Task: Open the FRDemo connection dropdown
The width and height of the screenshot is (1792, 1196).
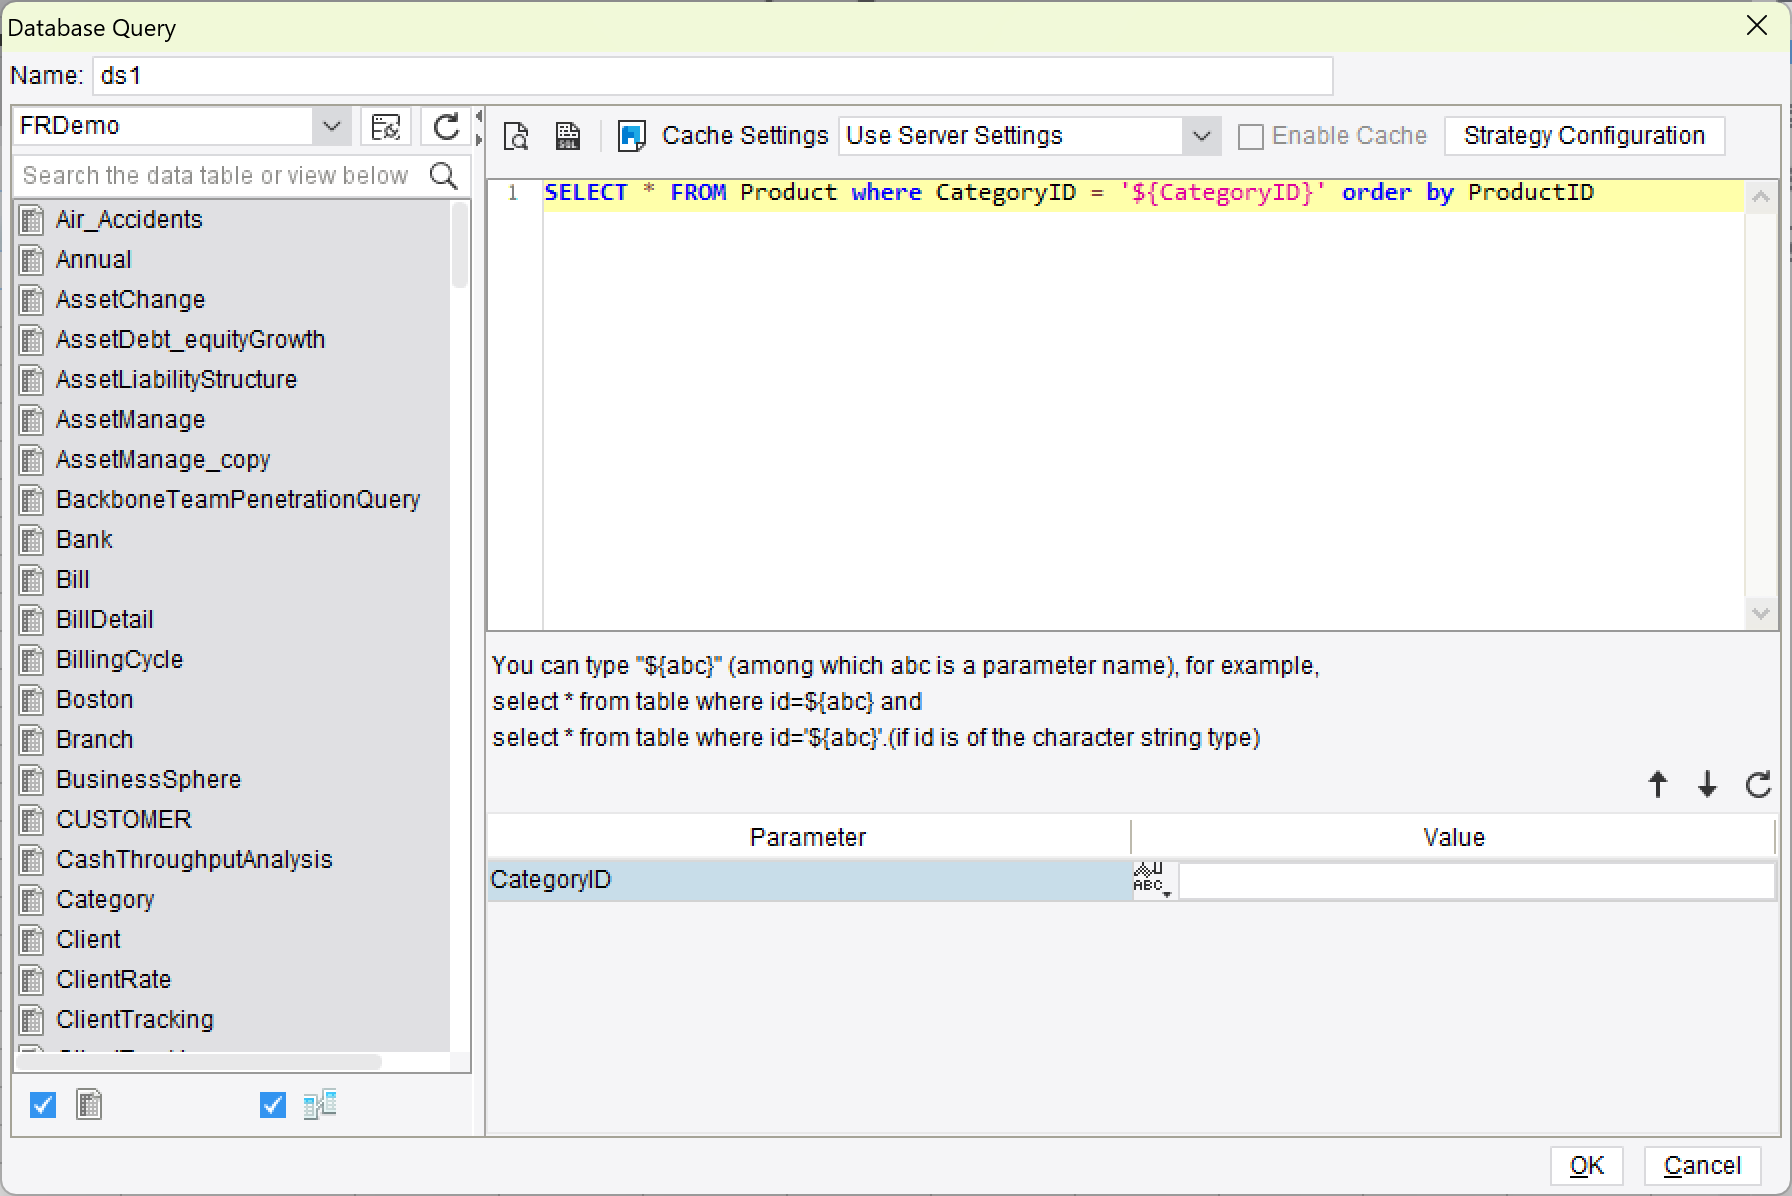Action: click(x=331, y=125)
